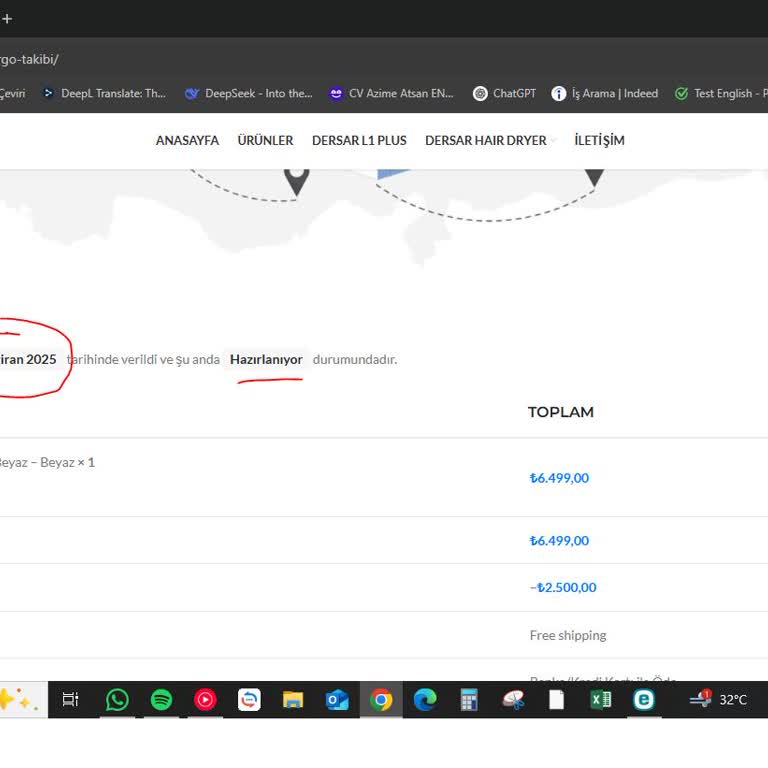This screenshot has width=768, height=768.
Task: Launch Spotify from the taskbar
Action: 161,700
